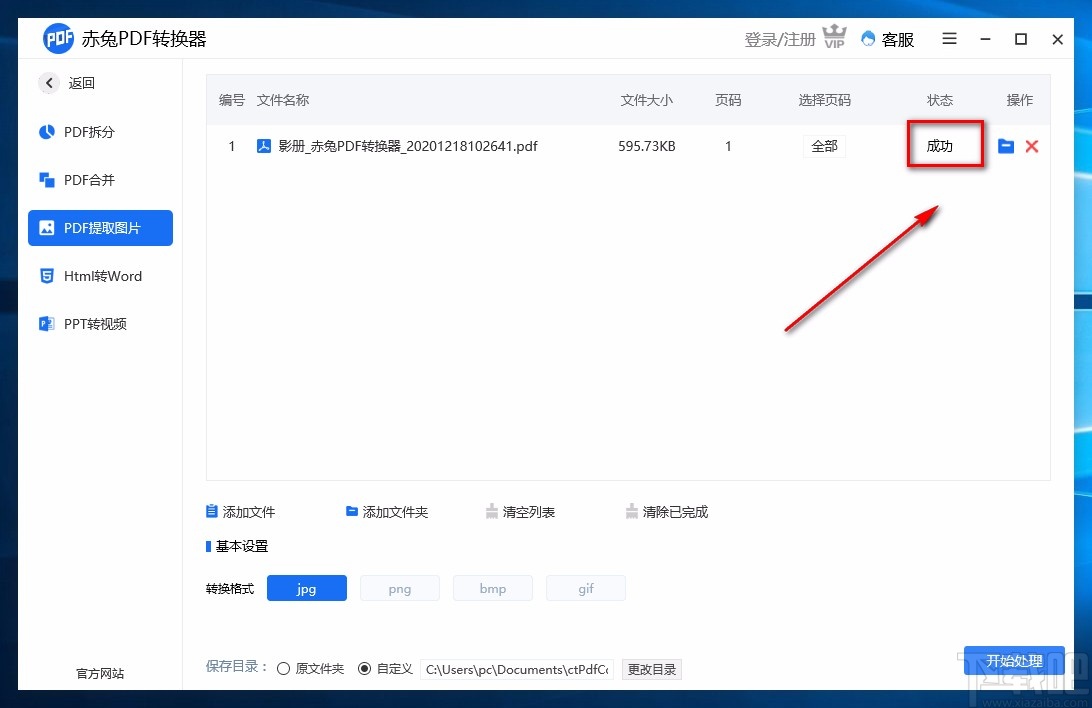Contact 客服 customer service
1092x708 pixels.
(887, 39)
